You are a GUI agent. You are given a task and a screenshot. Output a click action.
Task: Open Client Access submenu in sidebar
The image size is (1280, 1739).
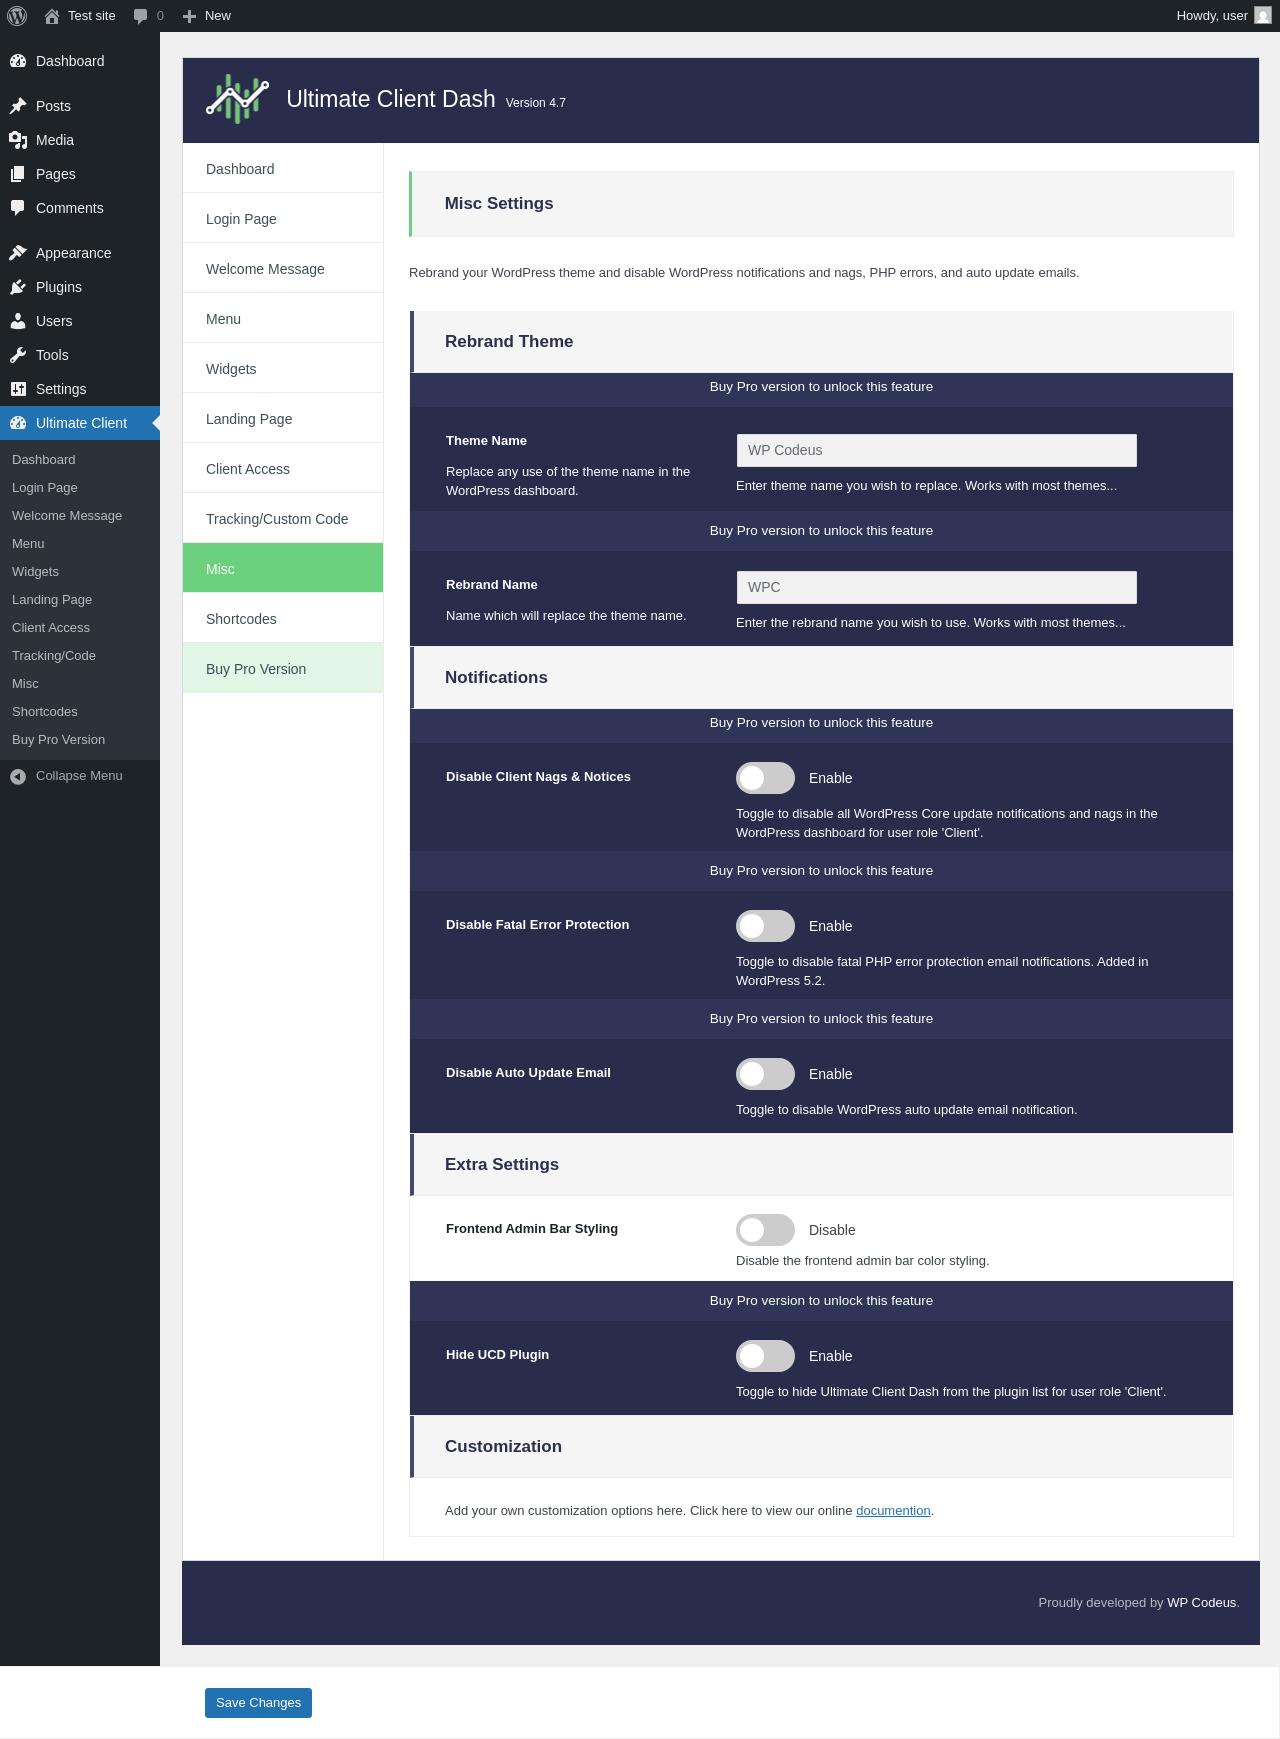[x=80, y=628]
